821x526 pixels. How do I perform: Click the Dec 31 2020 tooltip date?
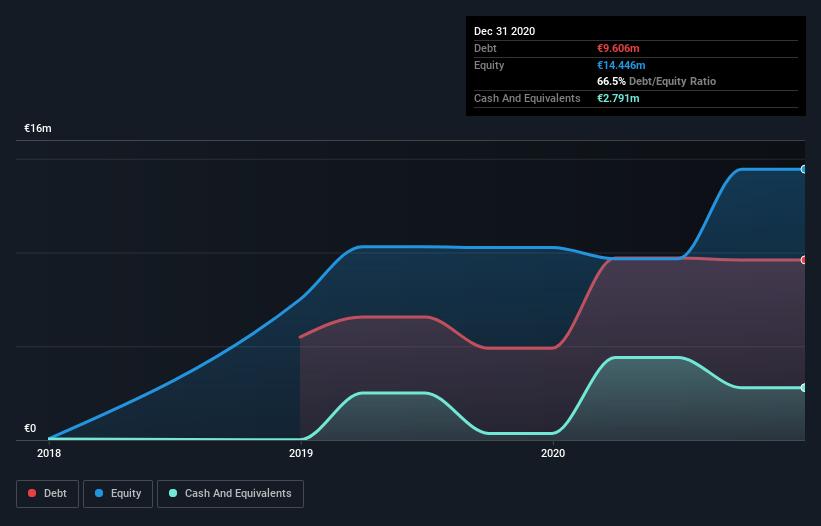click(504, 31)
